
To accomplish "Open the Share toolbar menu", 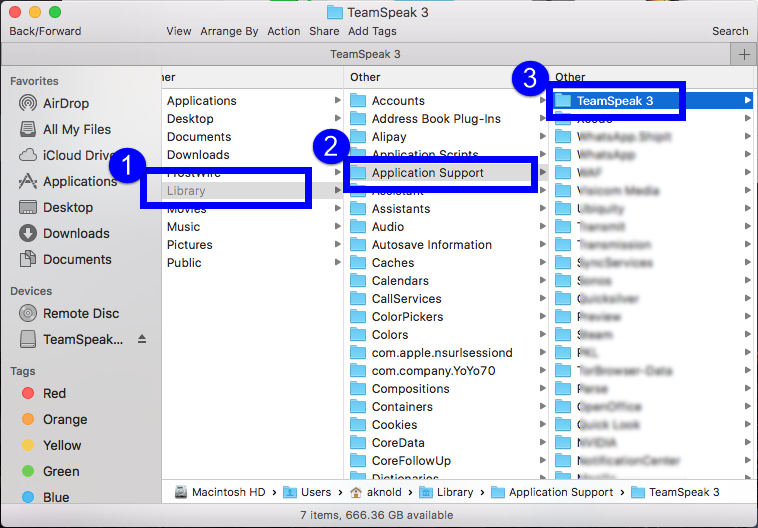I will point(324,31).
